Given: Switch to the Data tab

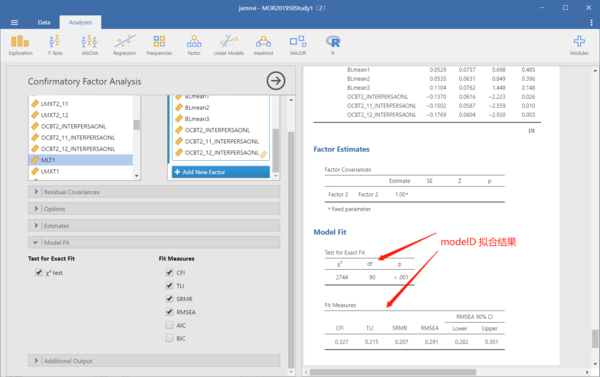Looking at the screenshot, I should click(44, 22).
